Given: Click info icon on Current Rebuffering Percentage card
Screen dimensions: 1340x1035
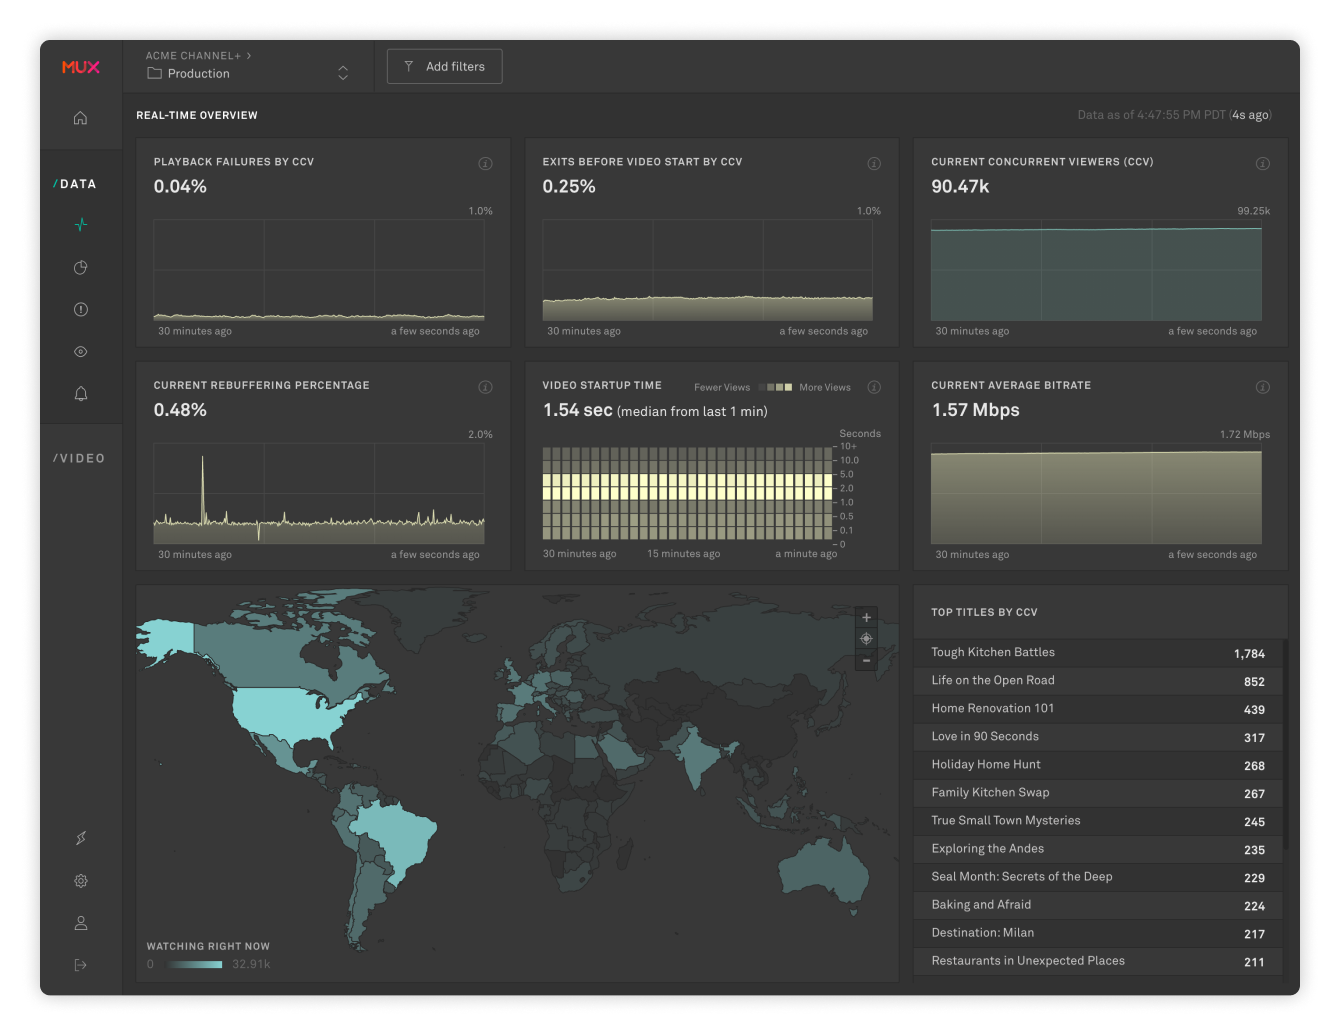Looking at the screenshot, I should pyautogui.click(x=485, y=387).
